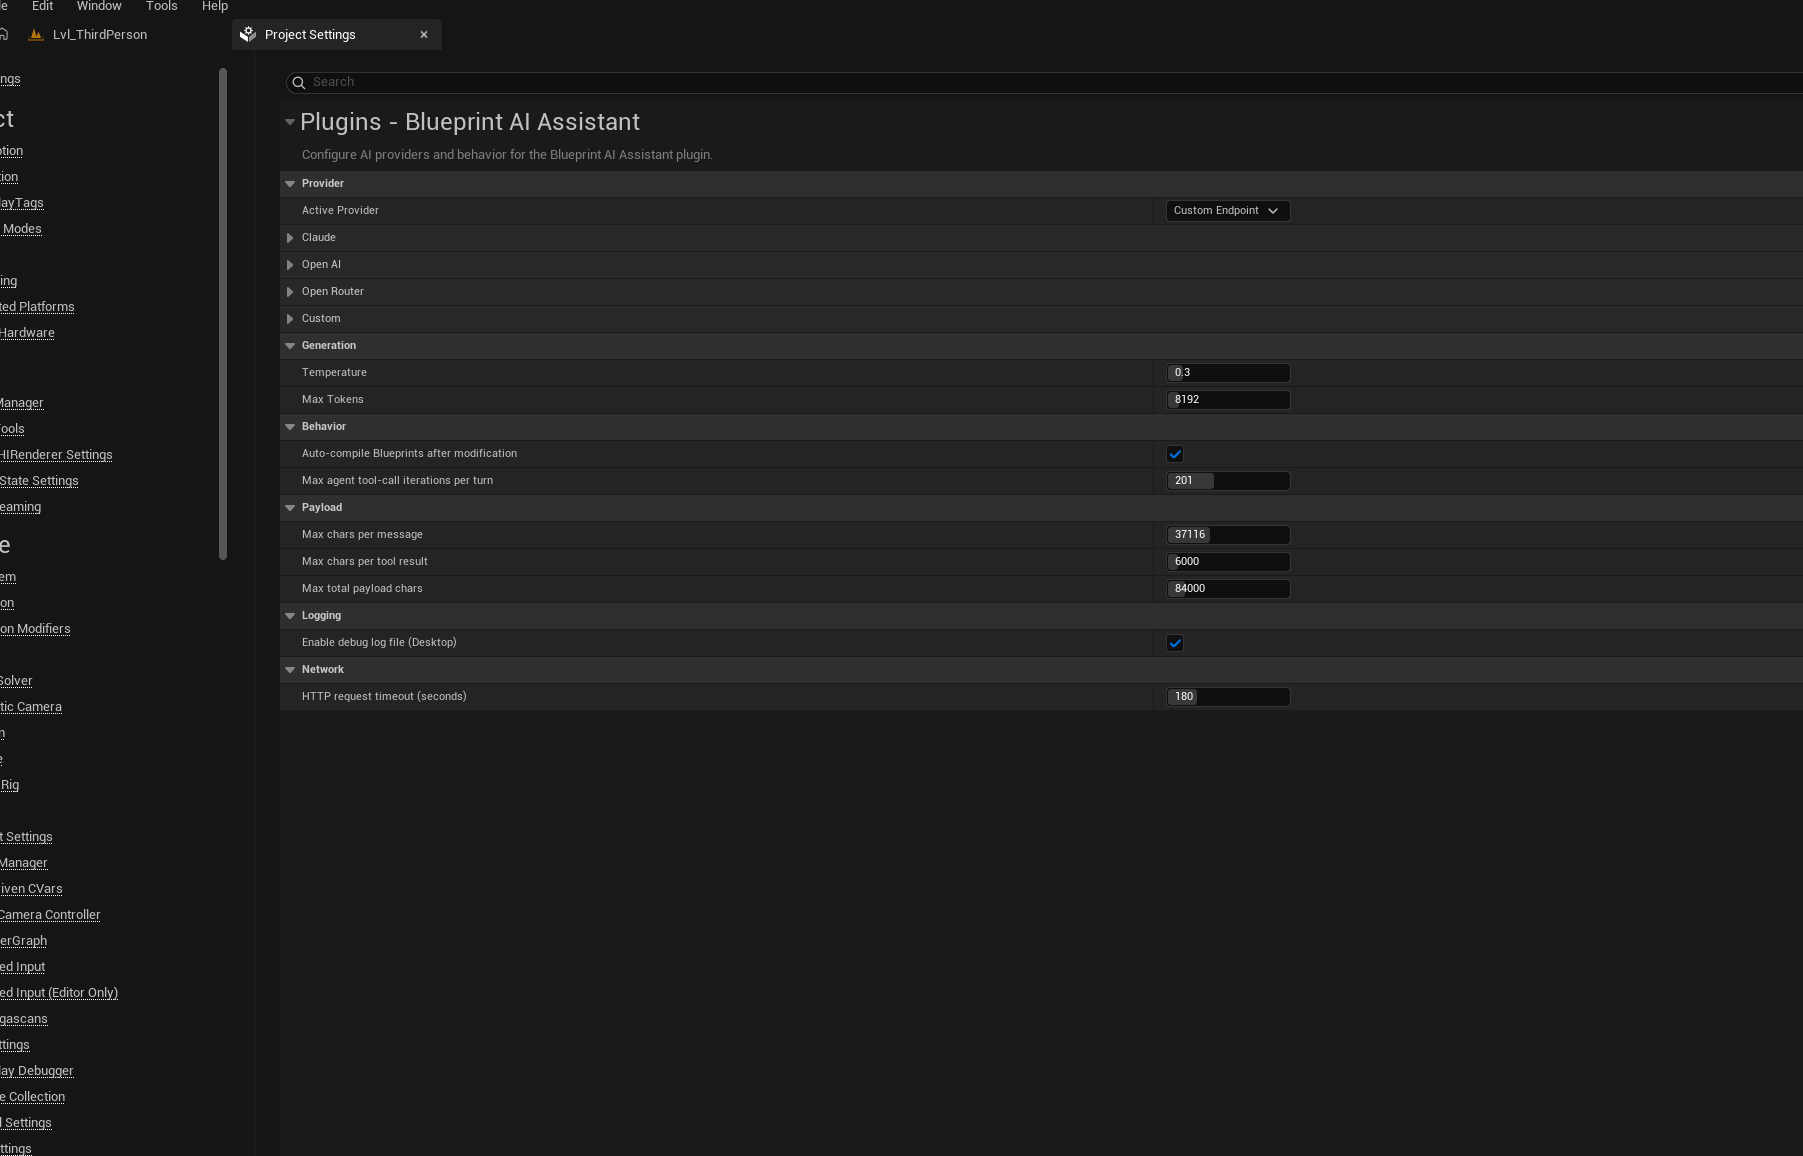Collapse the Plugins - Blueprint AI Assistant header
The width and height of the screenshot is (1803, 1156).
click(x=290, y=122)
